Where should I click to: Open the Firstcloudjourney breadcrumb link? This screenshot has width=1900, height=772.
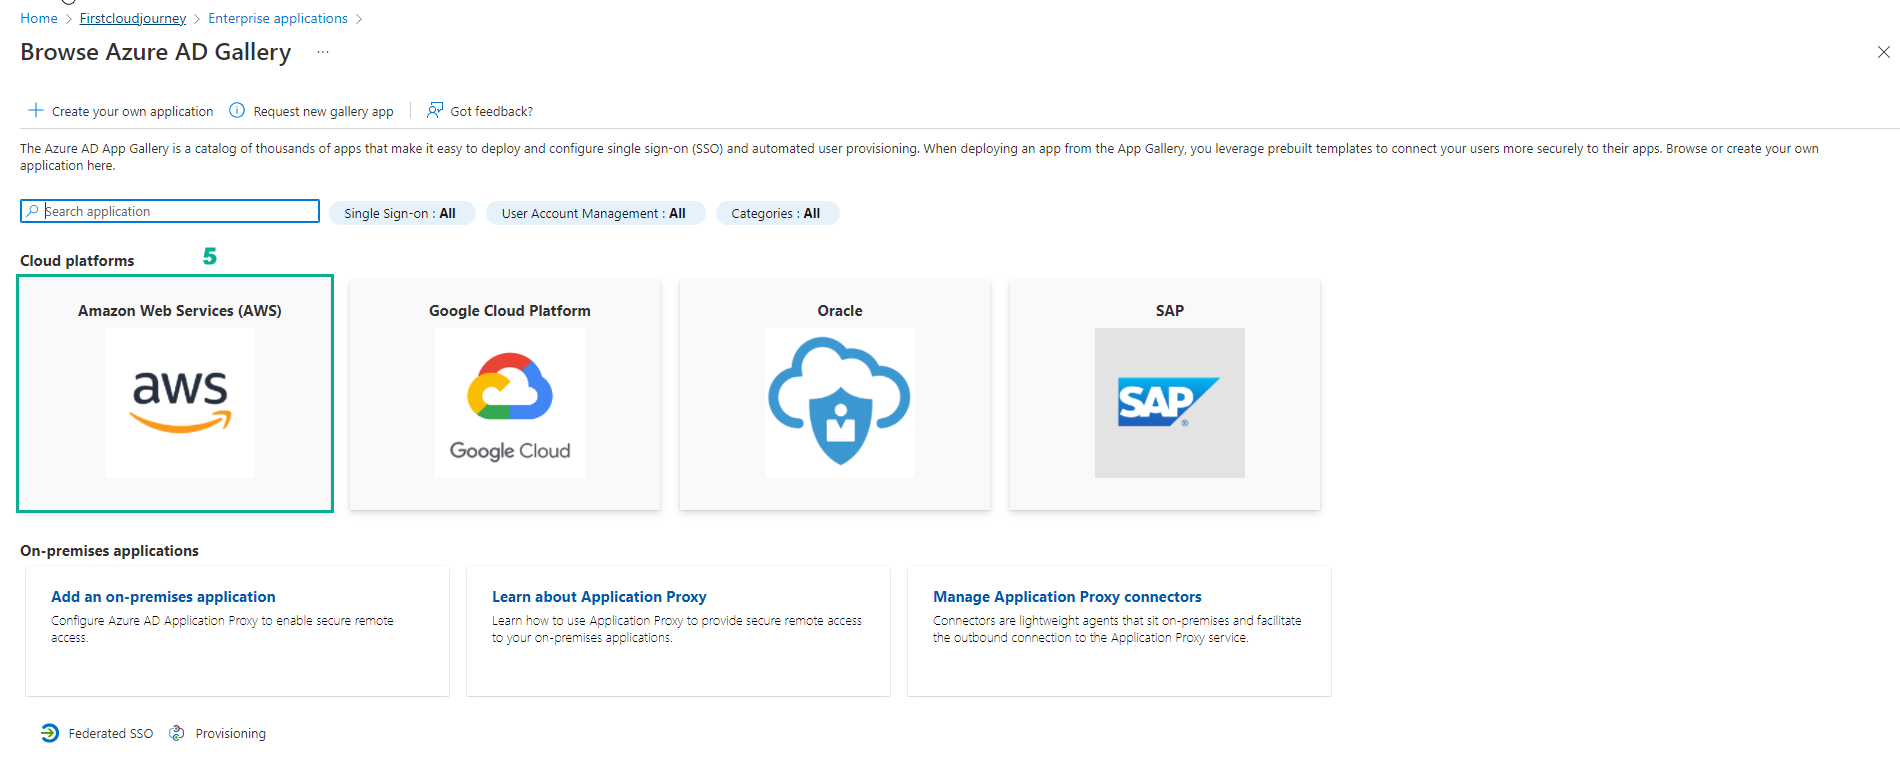click(x=133, y=18)
